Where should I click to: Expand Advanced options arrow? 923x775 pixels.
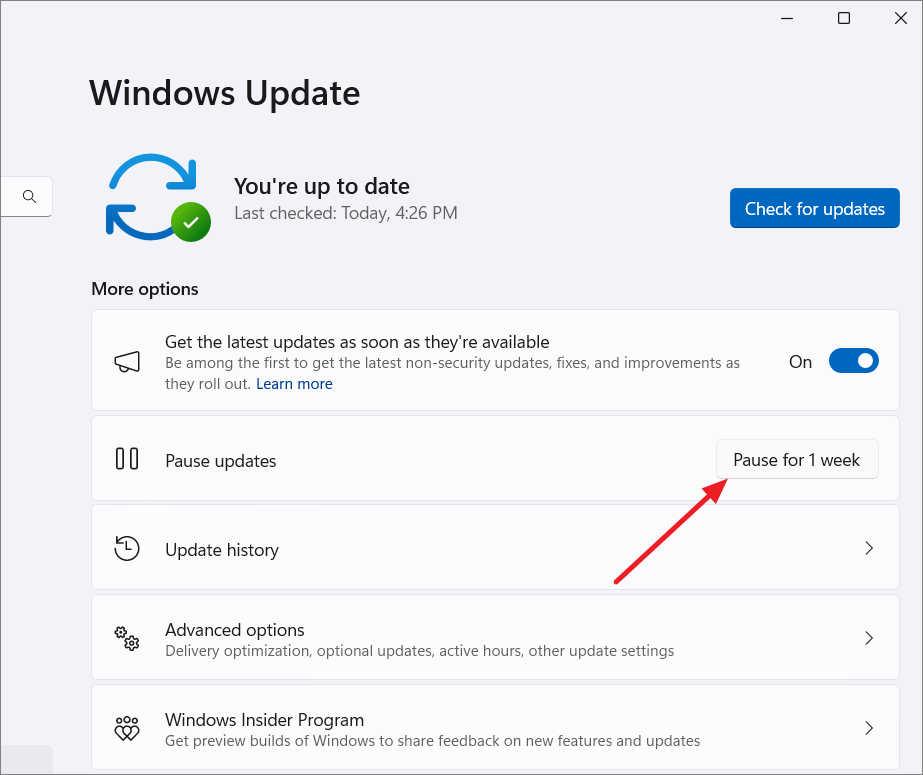869,638
